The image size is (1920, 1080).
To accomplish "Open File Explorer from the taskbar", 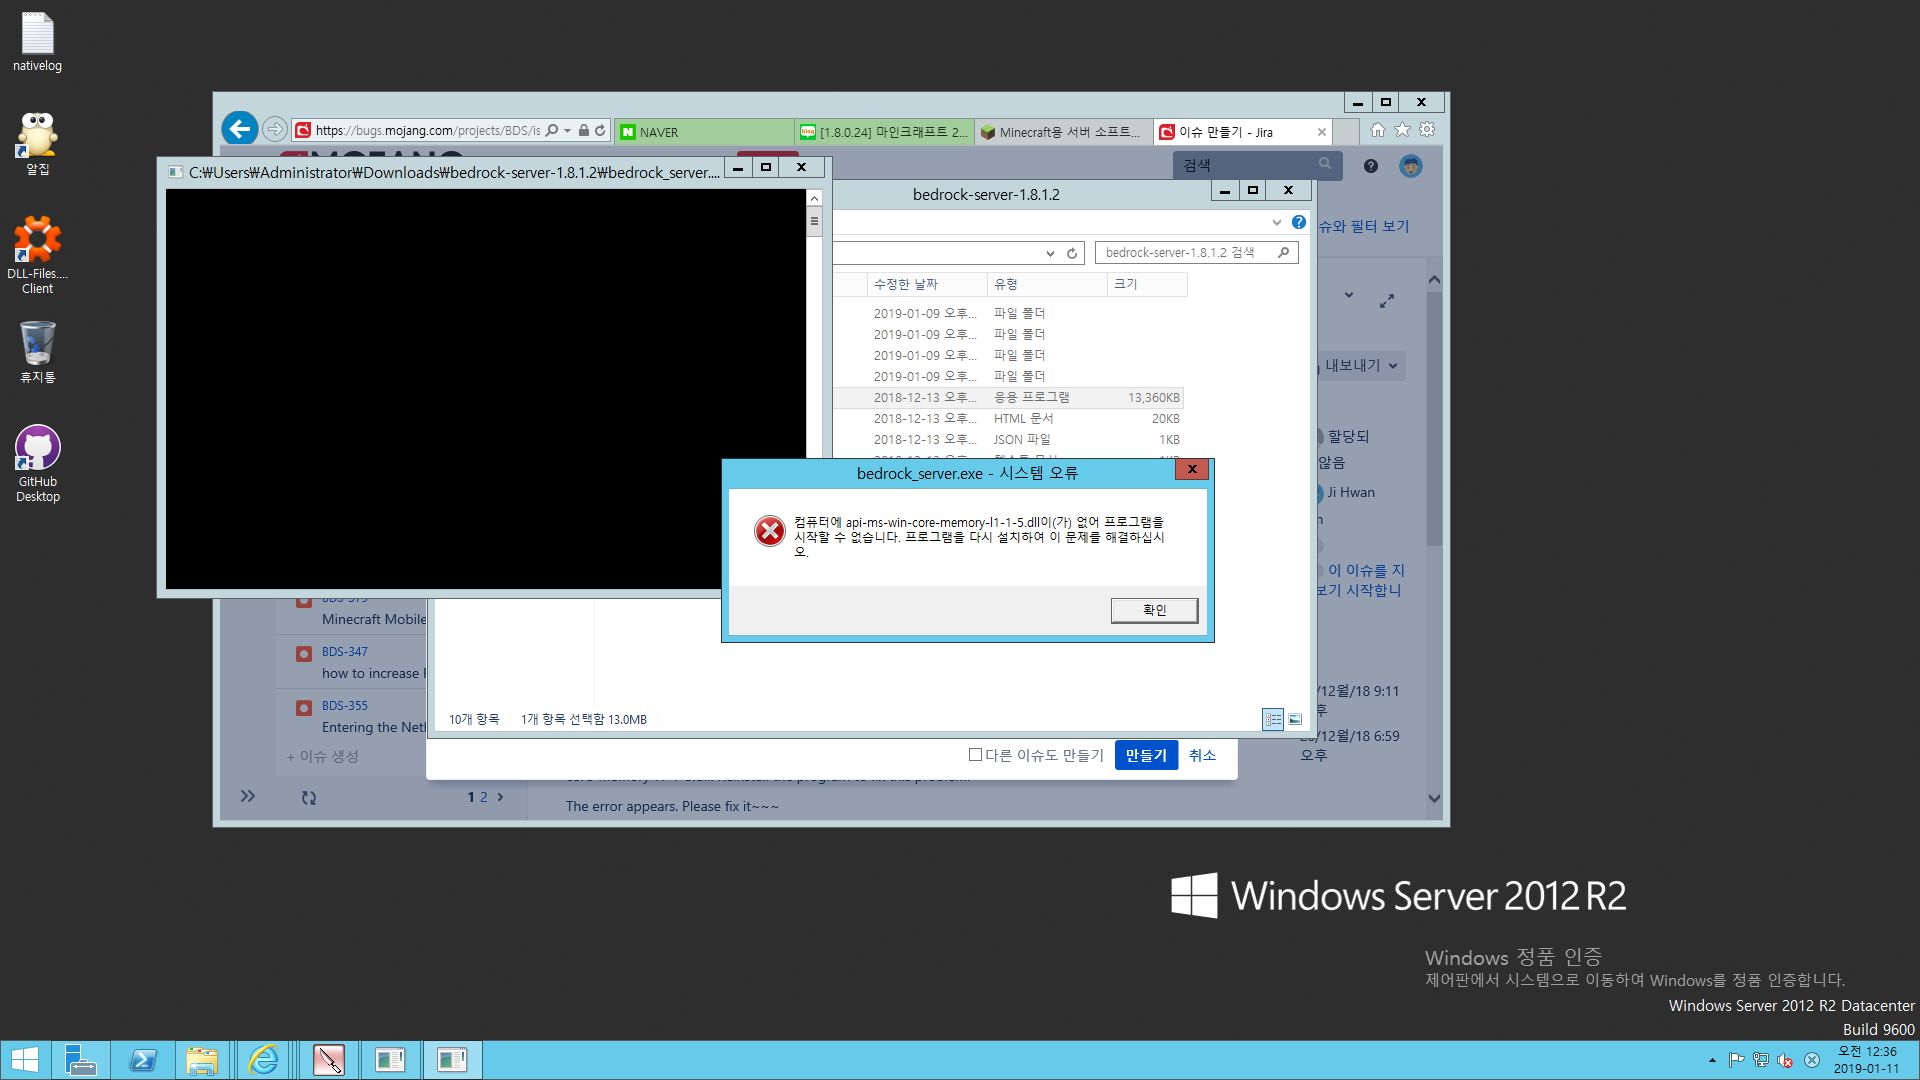I will 202,1059.
